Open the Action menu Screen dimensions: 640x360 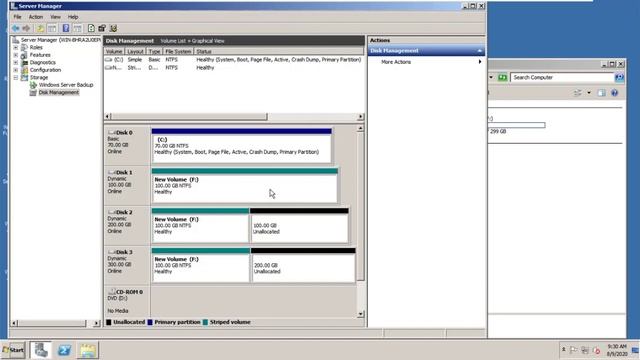click(x=36, y=17)
